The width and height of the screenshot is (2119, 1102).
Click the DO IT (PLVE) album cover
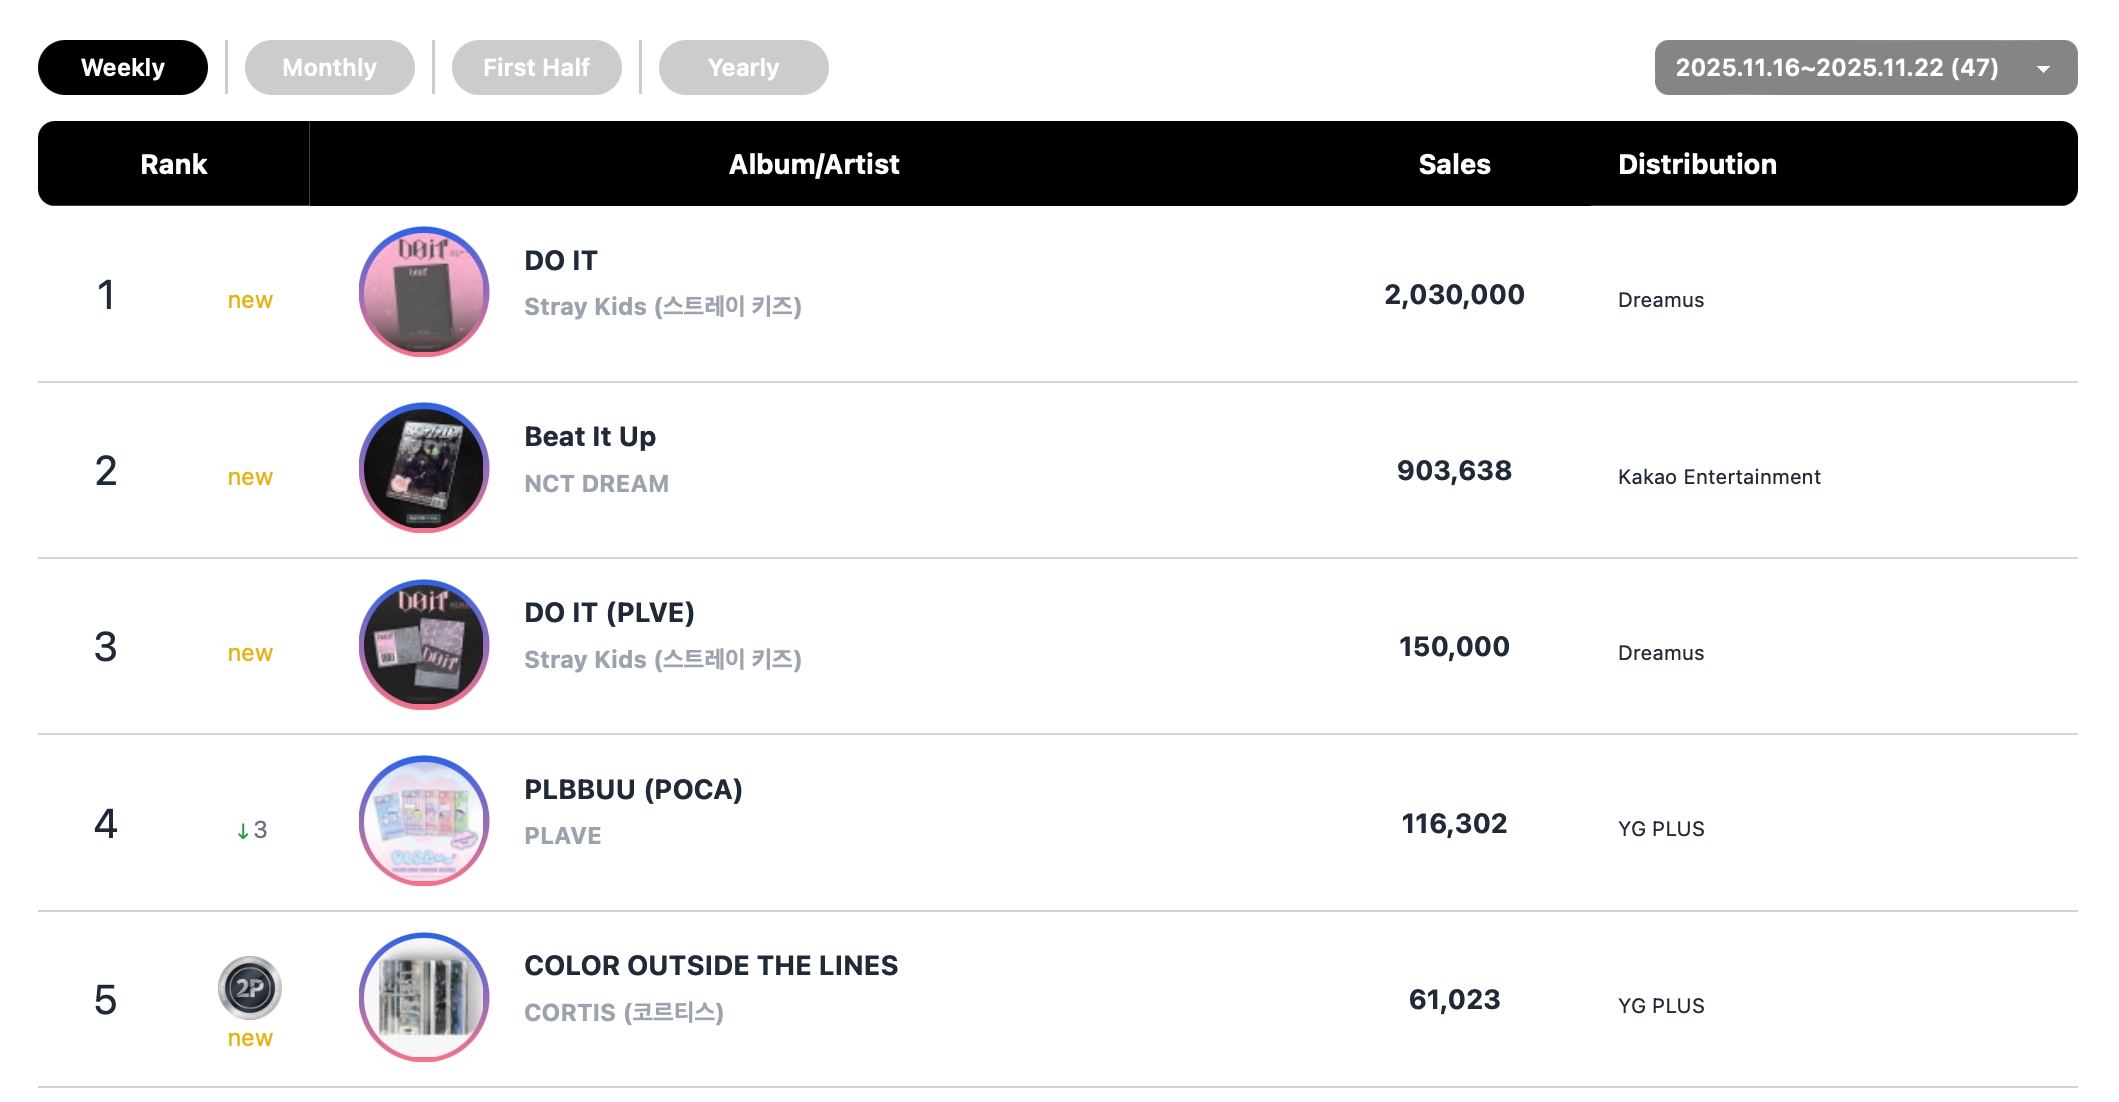(424, 645)
